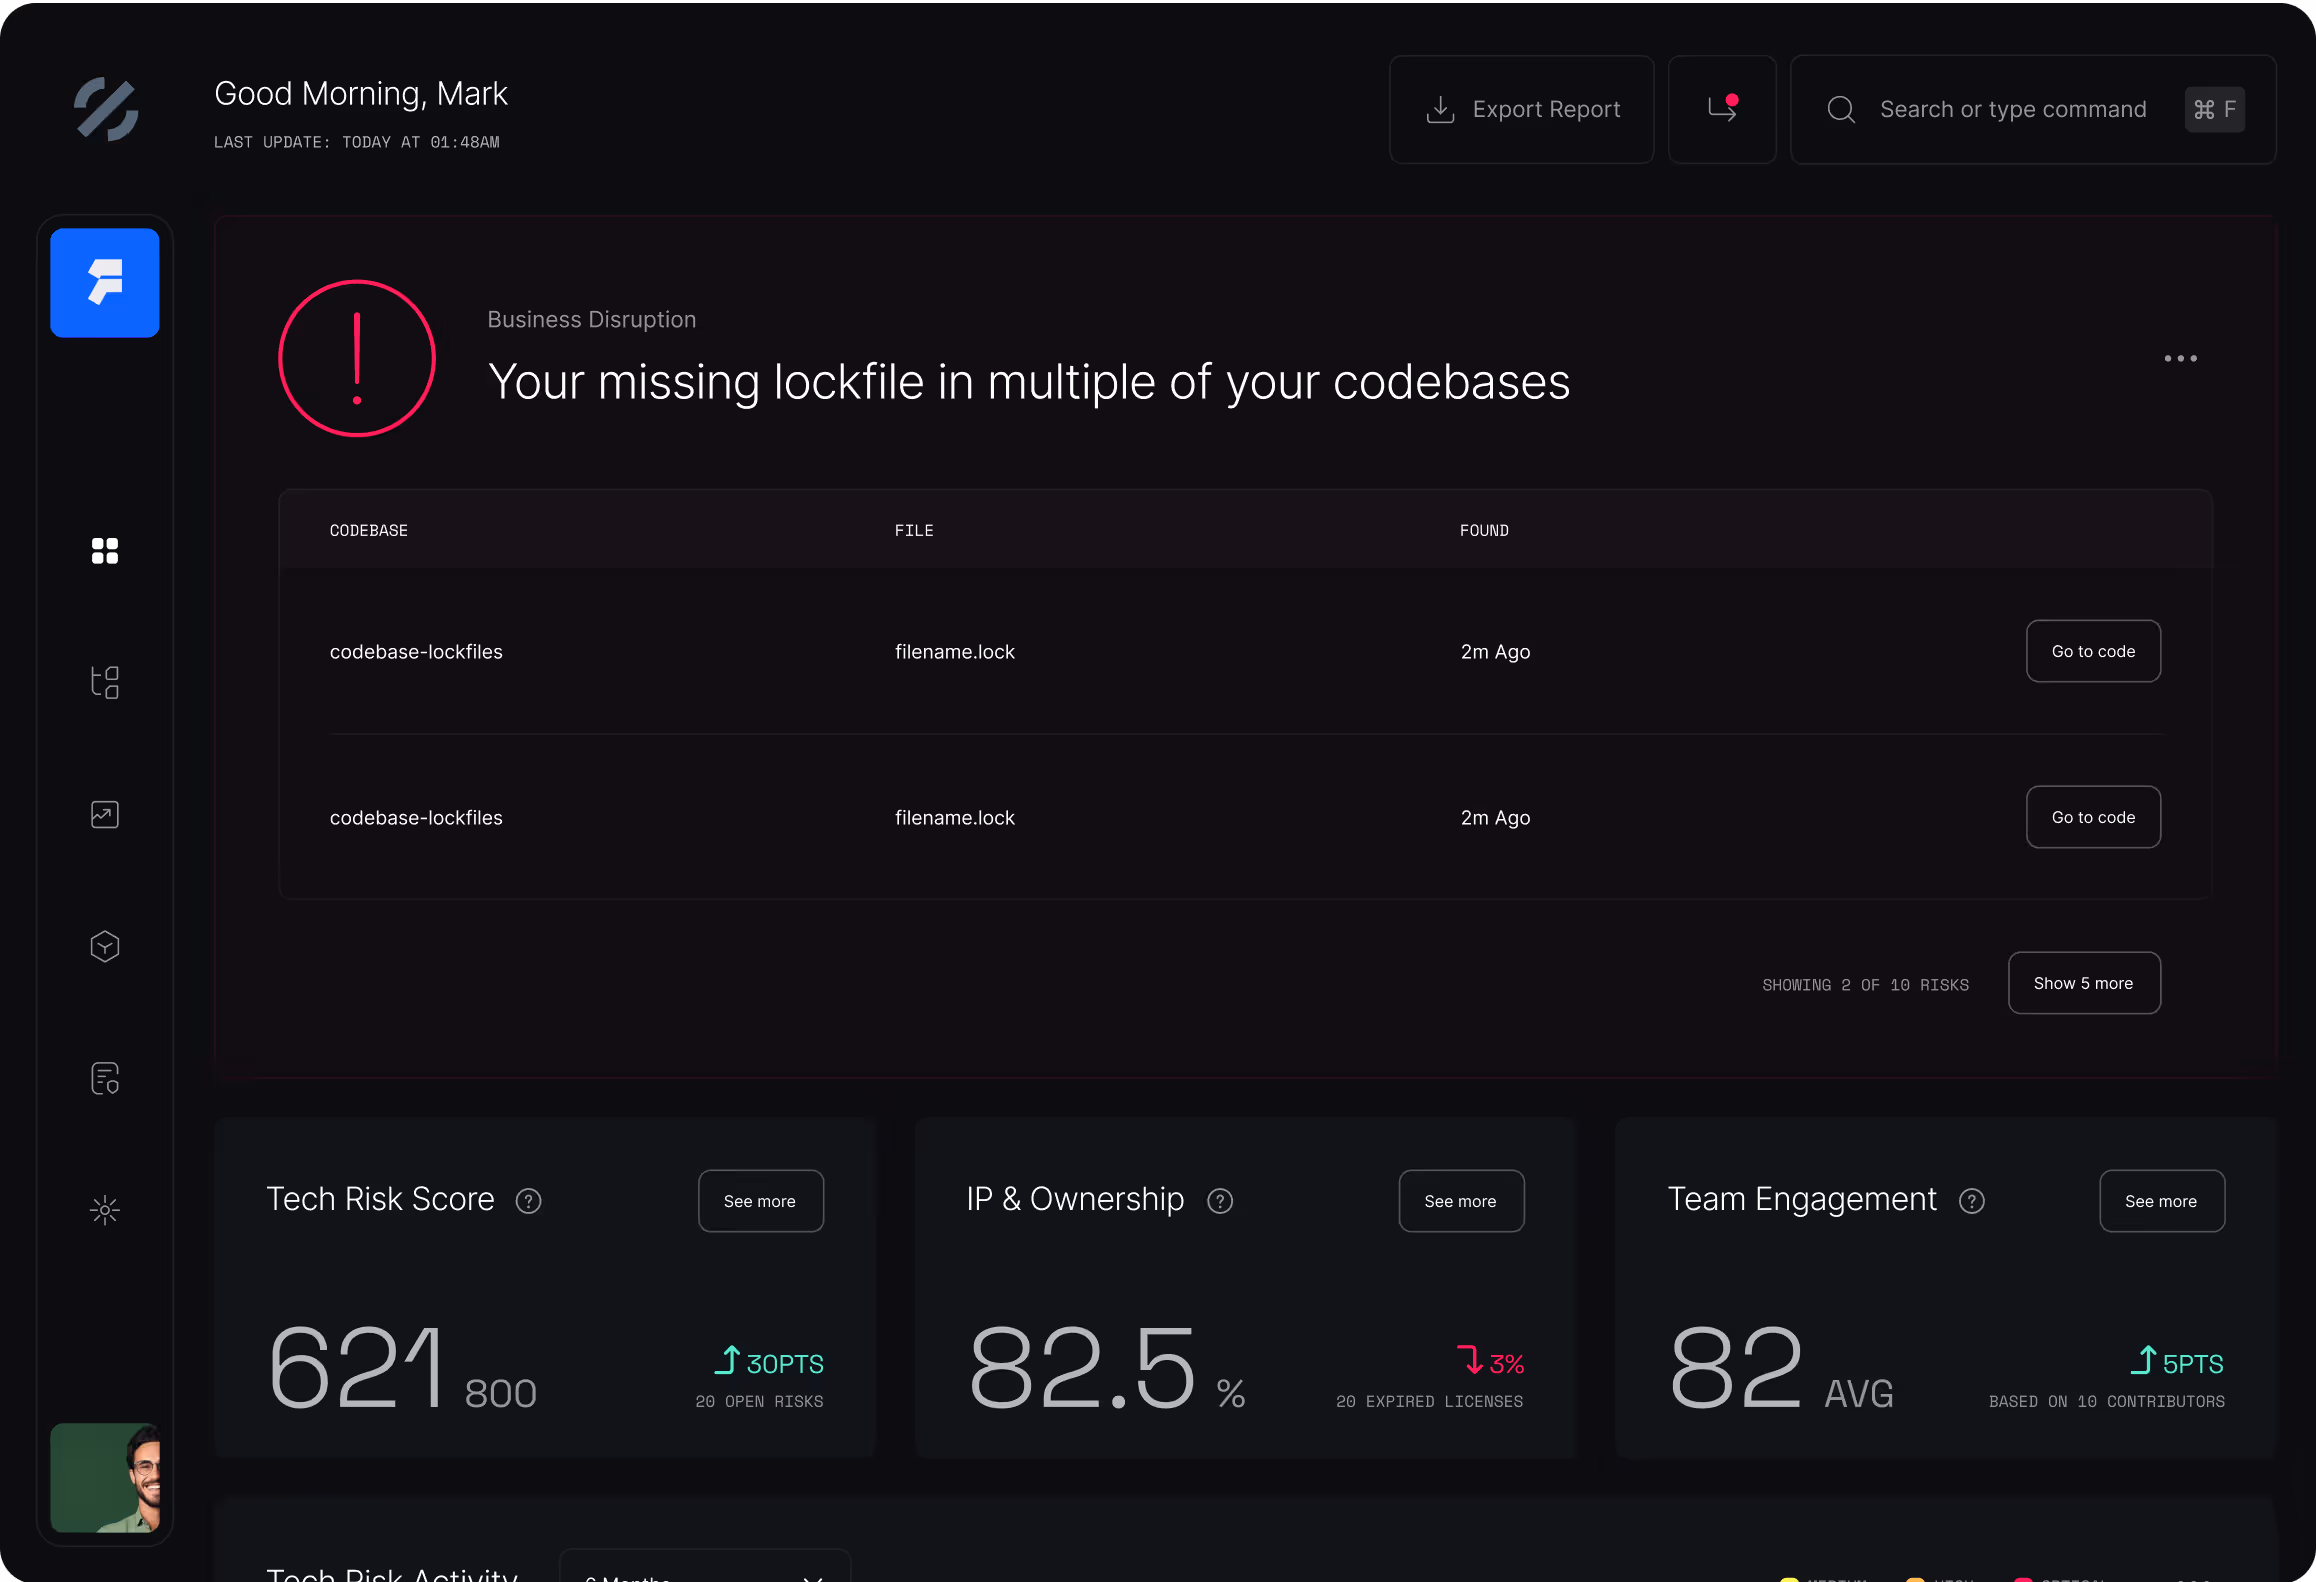
Task: Click the Search or type command field
Action: click(2012, 109)
